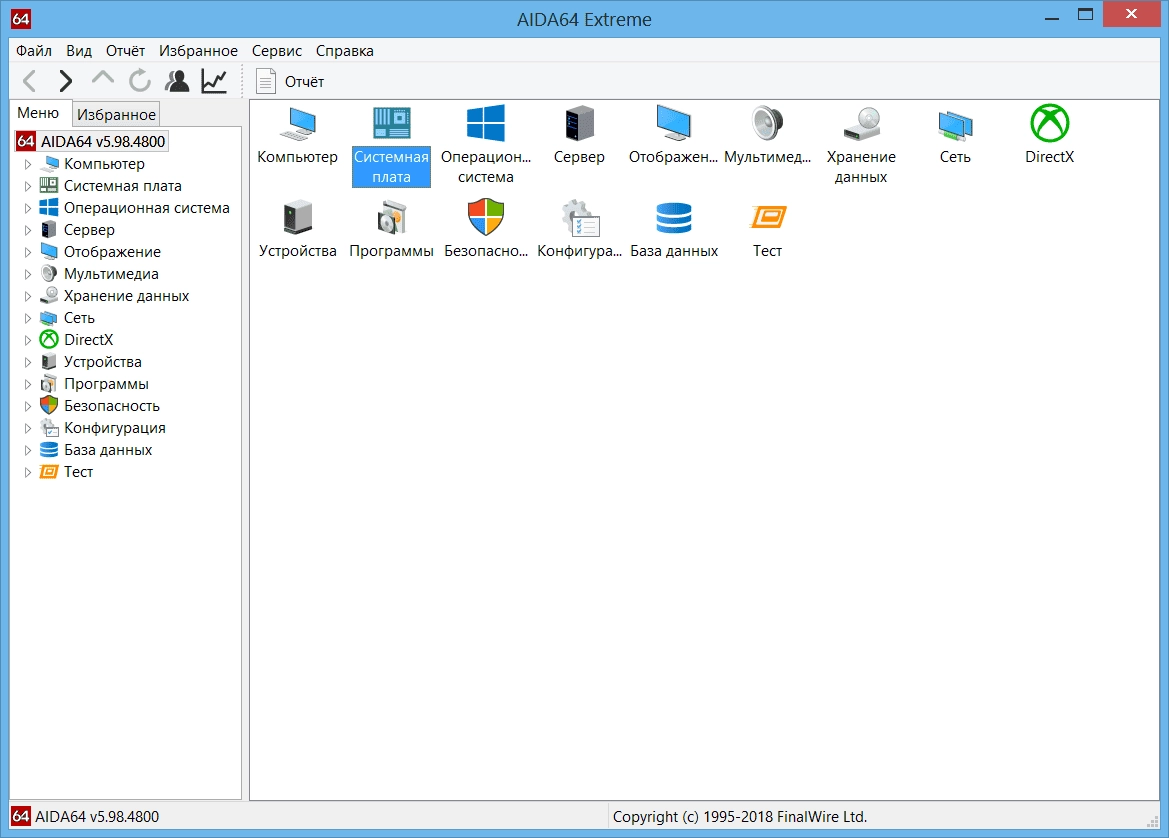Viewport: 1169px width, 838px height.
Task: Expand the DirectX tree node
Action: click(x=28, y=340)
